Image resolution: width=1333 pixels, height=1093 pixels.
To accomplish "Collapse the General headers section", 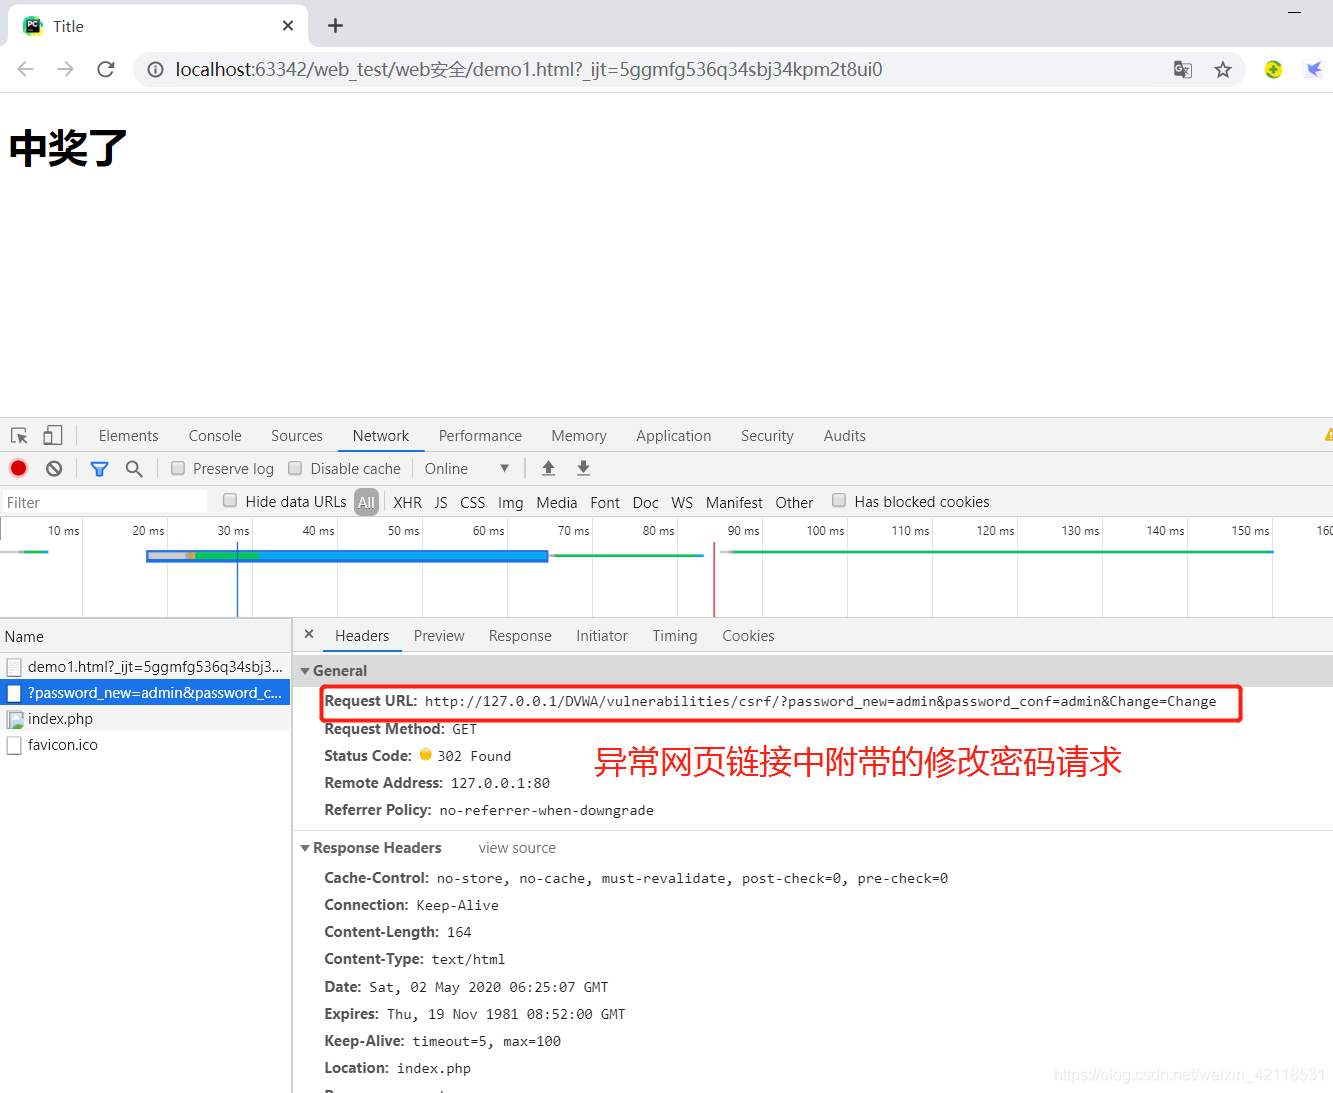I will (306, 670).
